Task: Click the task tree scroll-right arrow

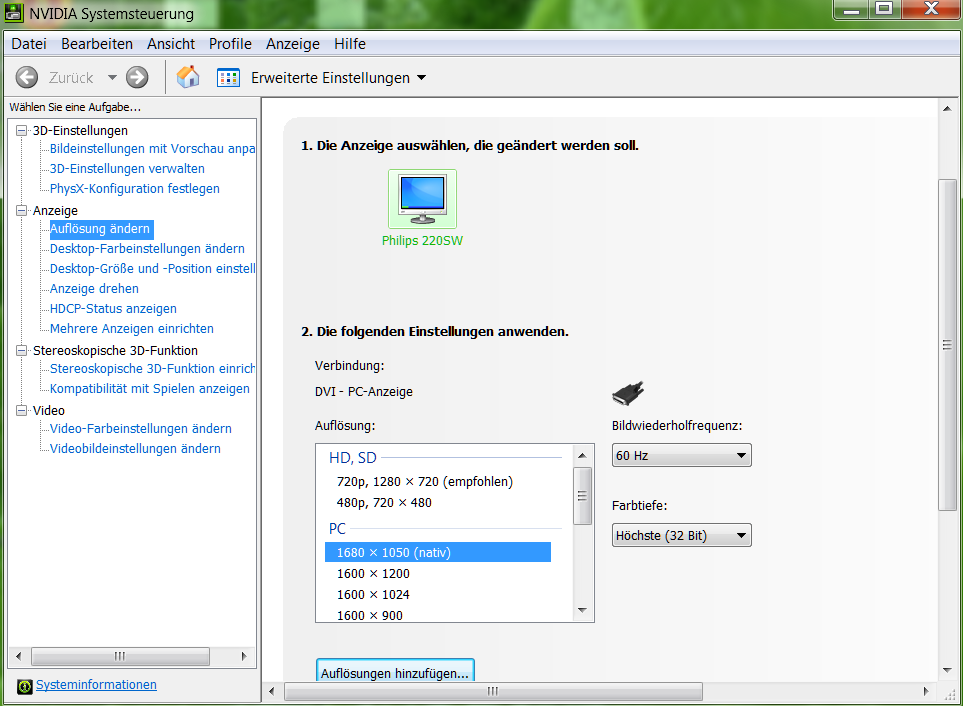Action: click(244, 656)
